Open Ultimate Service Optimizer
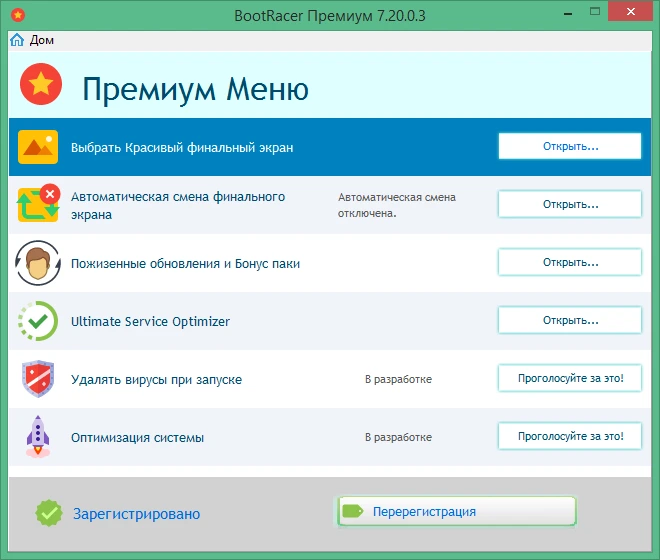Viewport: 660px width, 560px height. pos(570,320)
